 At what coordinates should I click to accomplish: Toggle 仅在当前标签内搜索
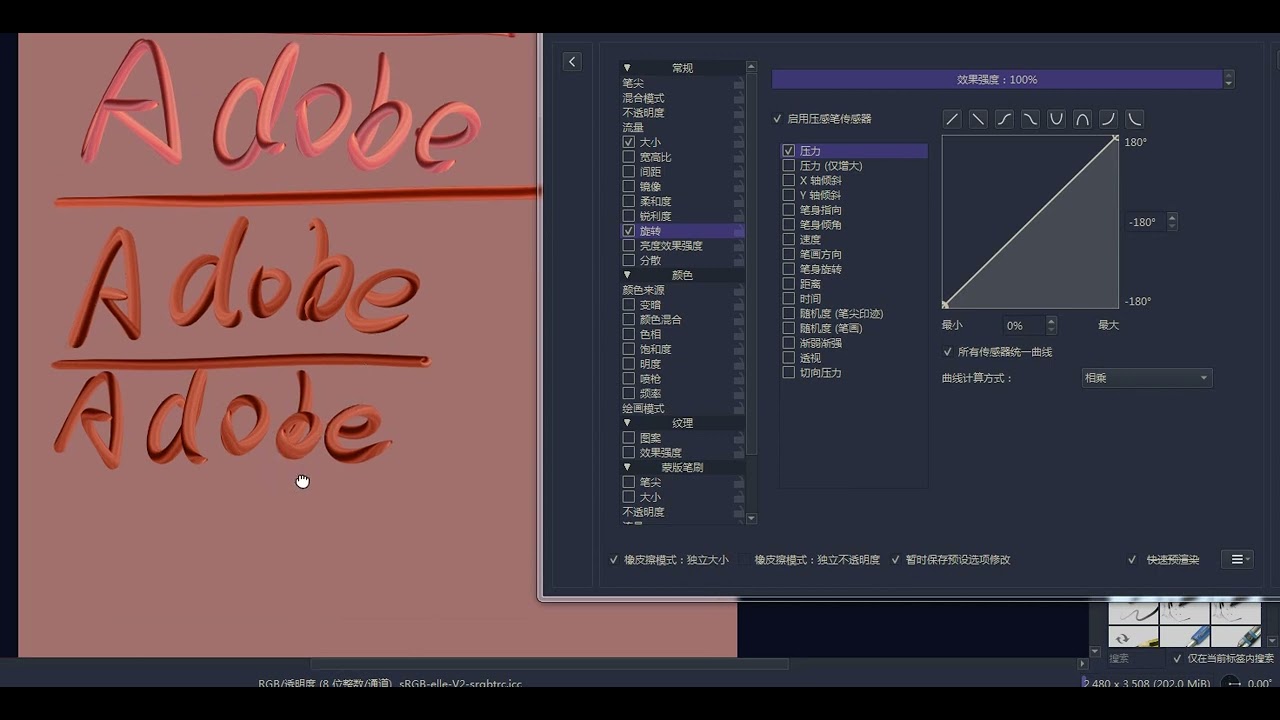click(x=1223, y=659)
